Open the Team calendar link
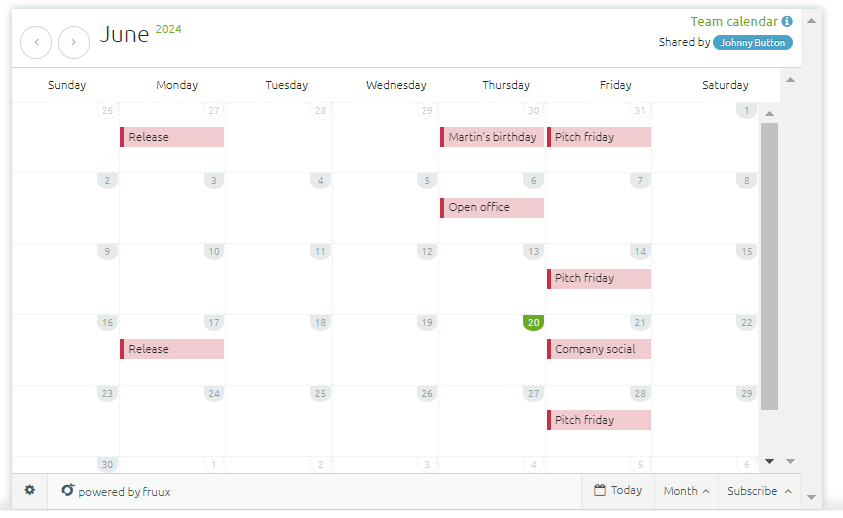This screenshot has height=518, width=843. pos(733,21)
